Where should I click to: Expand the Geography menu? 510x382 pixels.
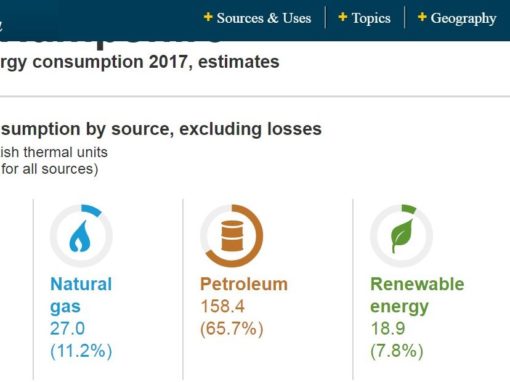click(457, 18)
